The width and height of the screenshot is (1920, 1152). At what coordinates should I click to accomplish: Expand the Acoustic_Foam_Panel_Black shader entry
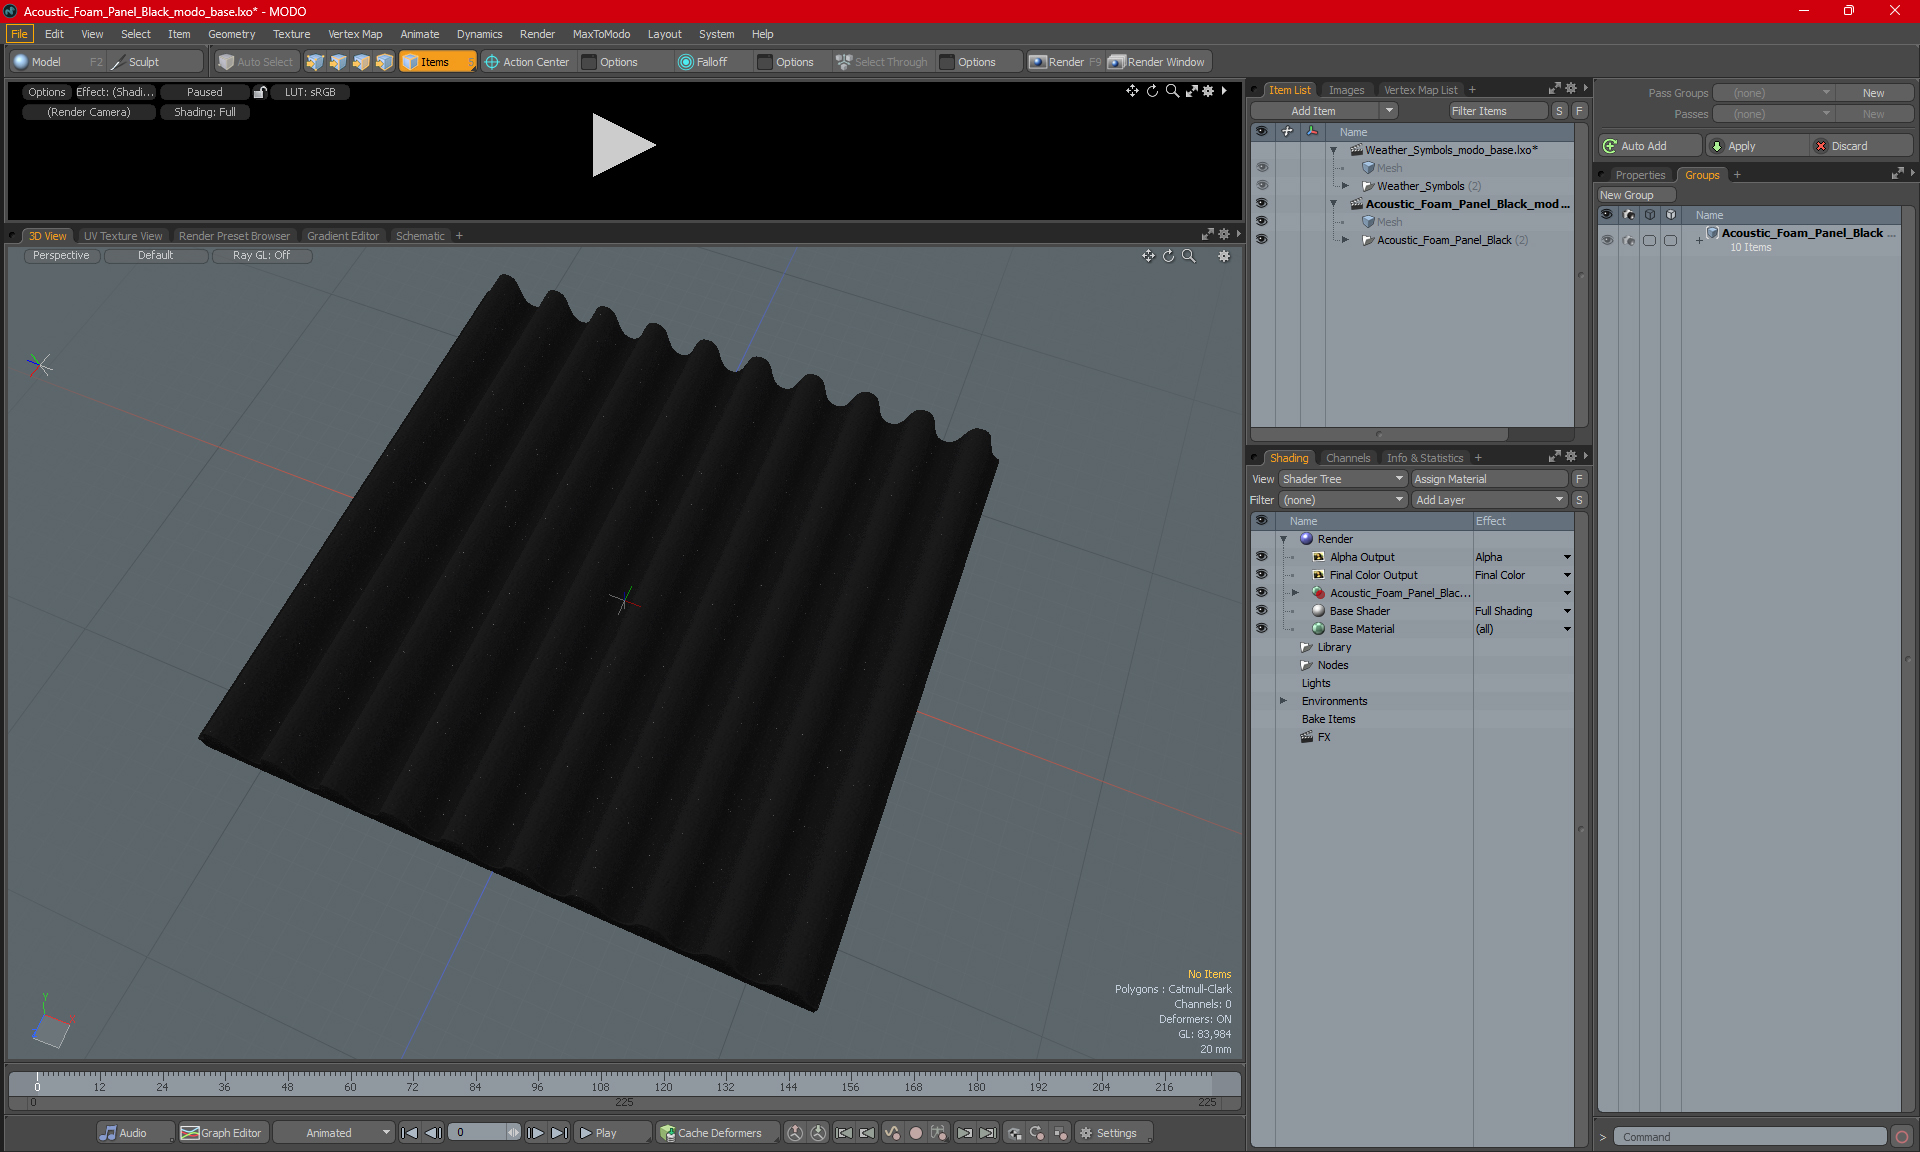click(1295, 592)
